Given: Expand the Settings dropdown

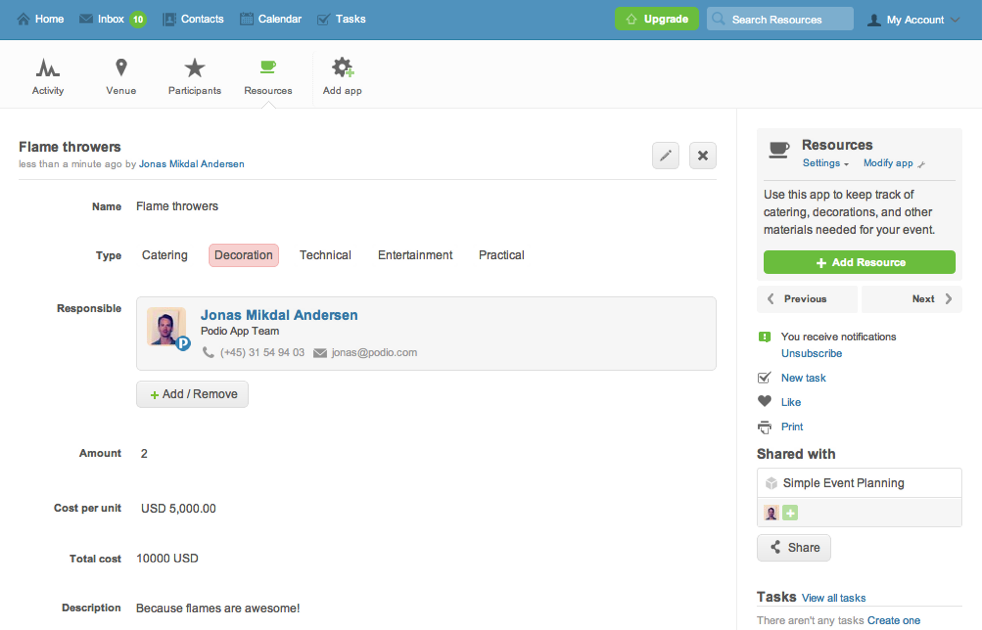Looking at the screenshot, I should coord(825,163).
